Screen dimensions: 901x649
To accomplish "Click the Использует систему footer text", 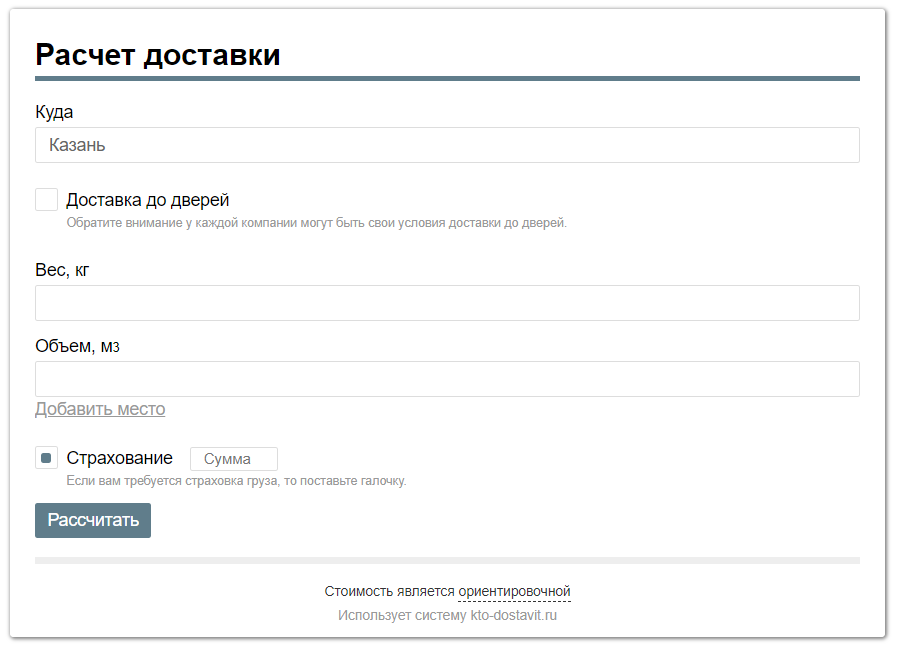I will [x=402, y=615].
